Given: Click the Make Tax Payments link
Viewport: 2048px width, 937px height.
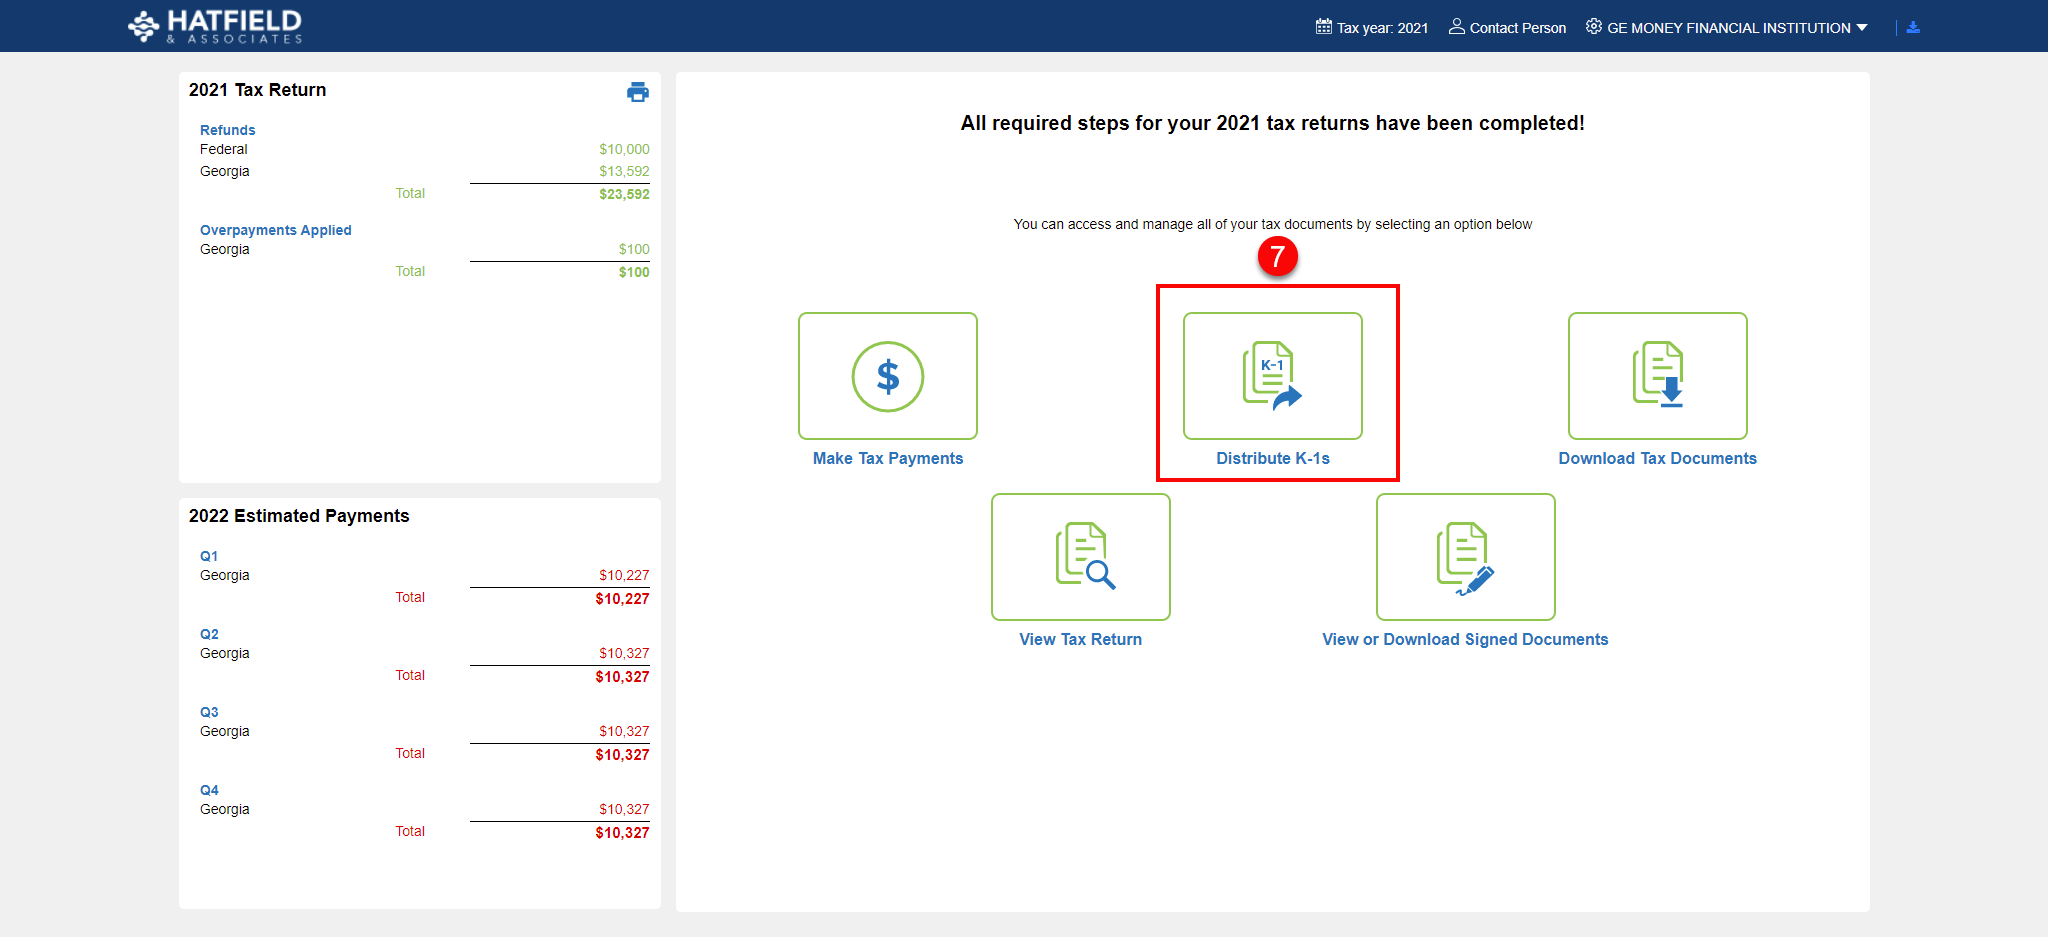Looking at the screenshot, I should tap(887, 458).
